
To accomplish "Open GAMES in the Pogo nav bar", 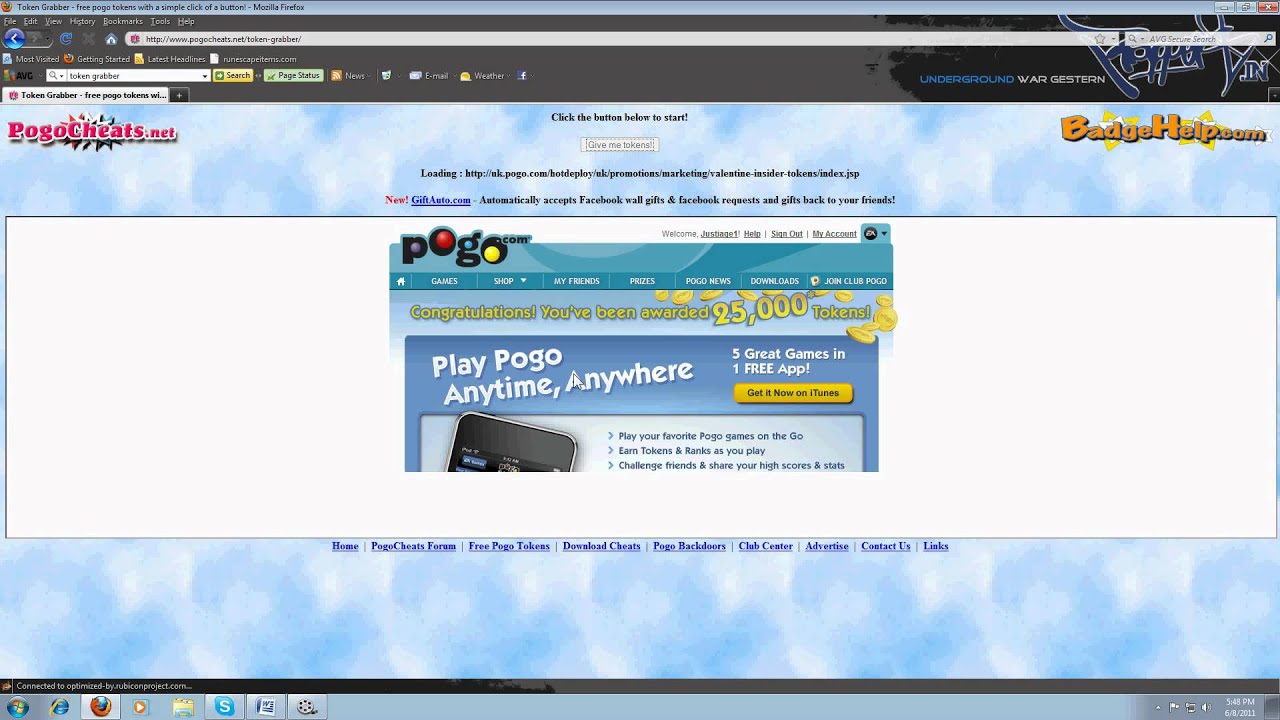I will (x=444, y=281).
